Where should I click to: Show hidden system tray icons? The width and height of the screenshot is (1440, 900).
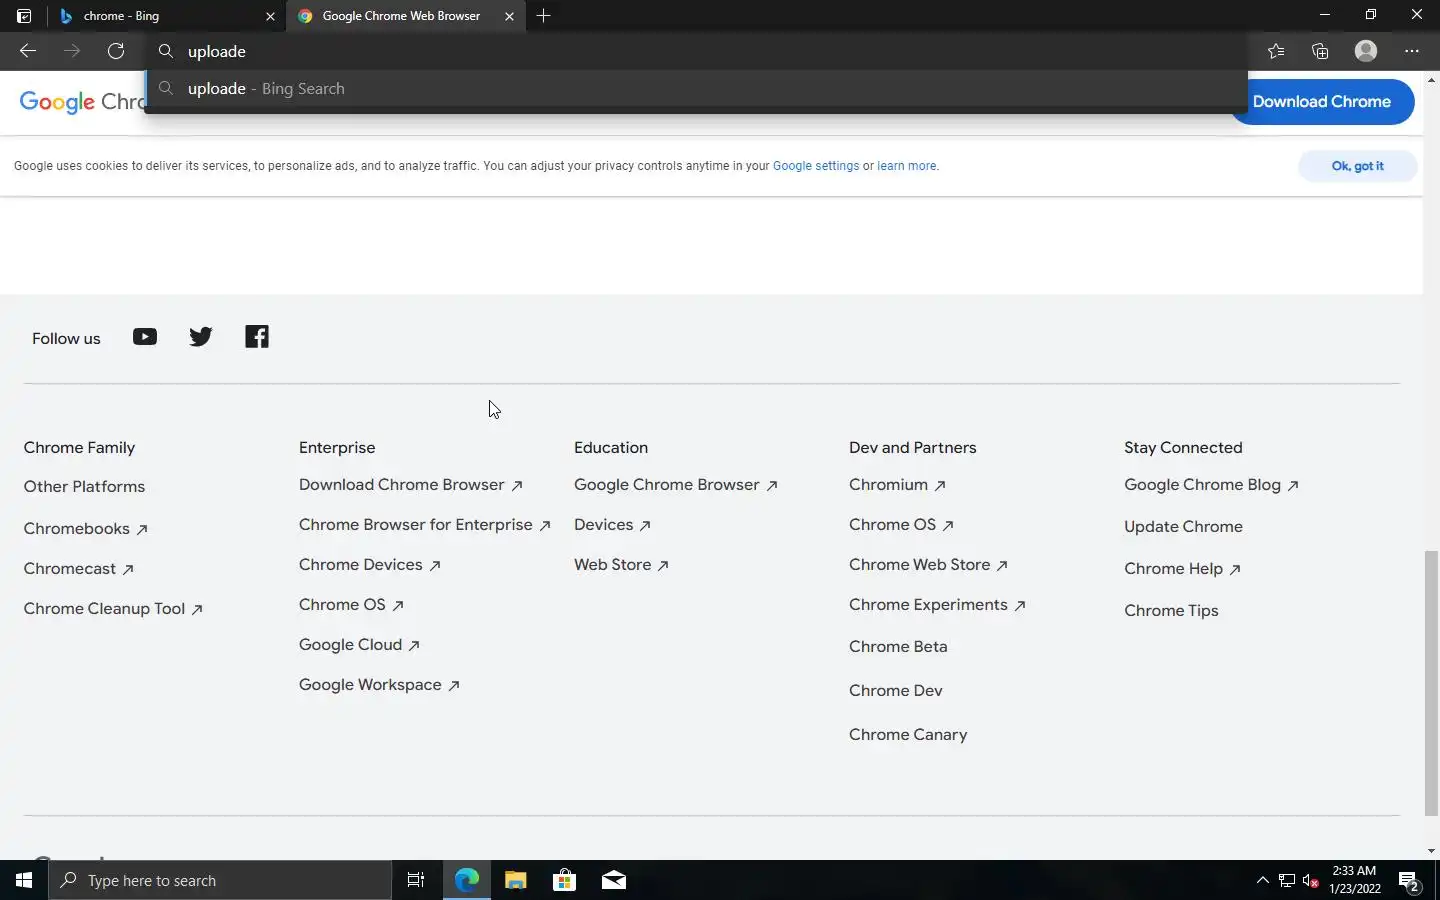click(x=1262, y=880)
